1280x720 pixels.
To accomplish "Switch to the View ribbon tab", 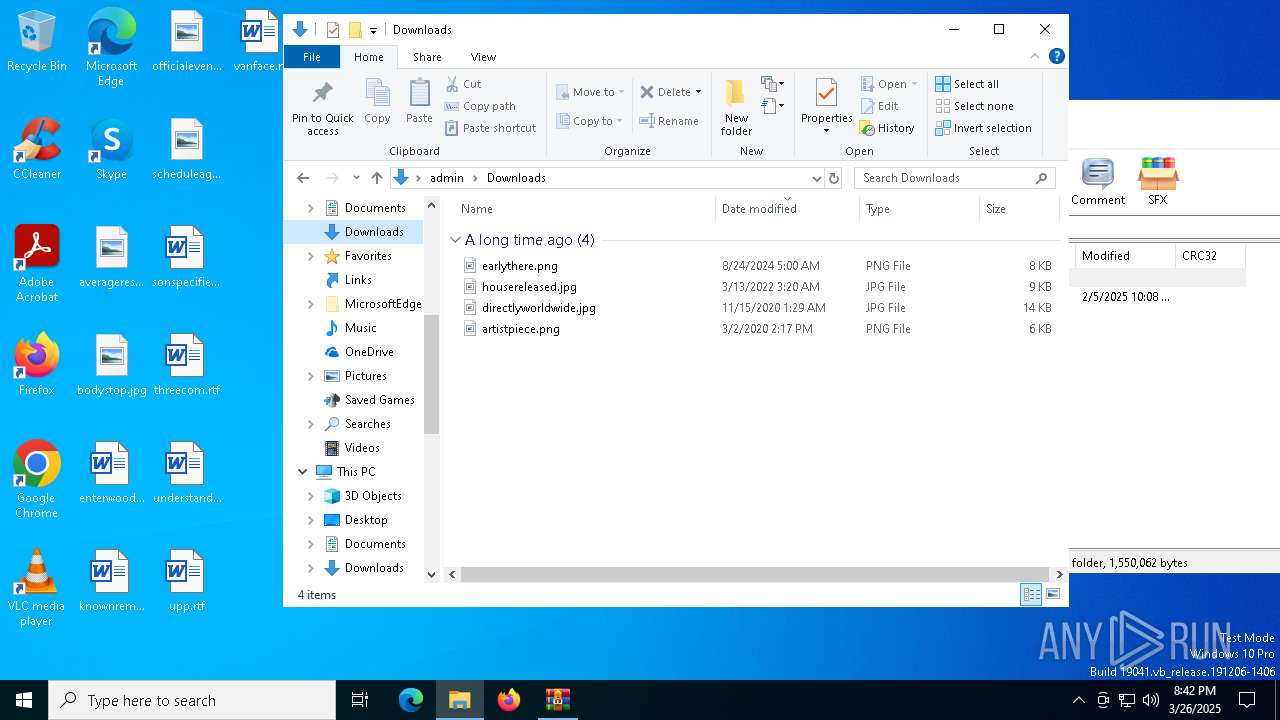I will tap(483, 57).
